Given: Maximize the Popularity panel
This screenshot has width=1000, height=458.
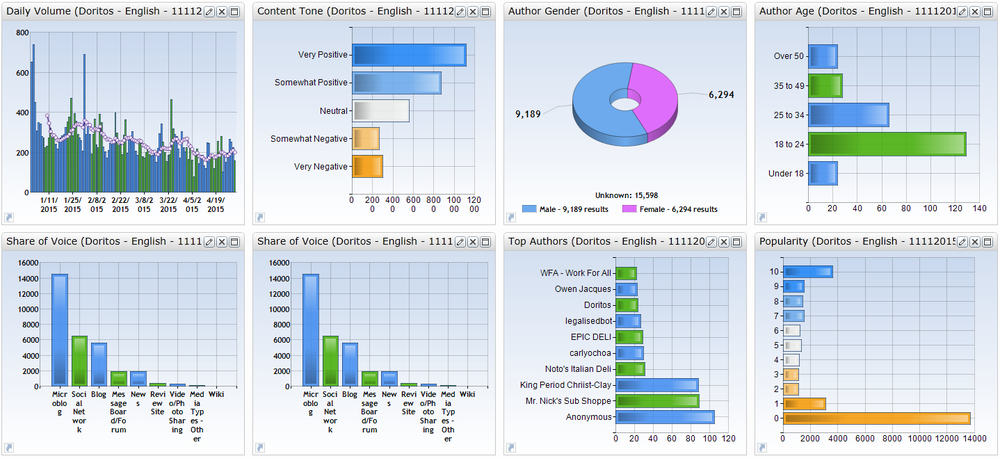Looking at the screenshot, I should [988, 242].
